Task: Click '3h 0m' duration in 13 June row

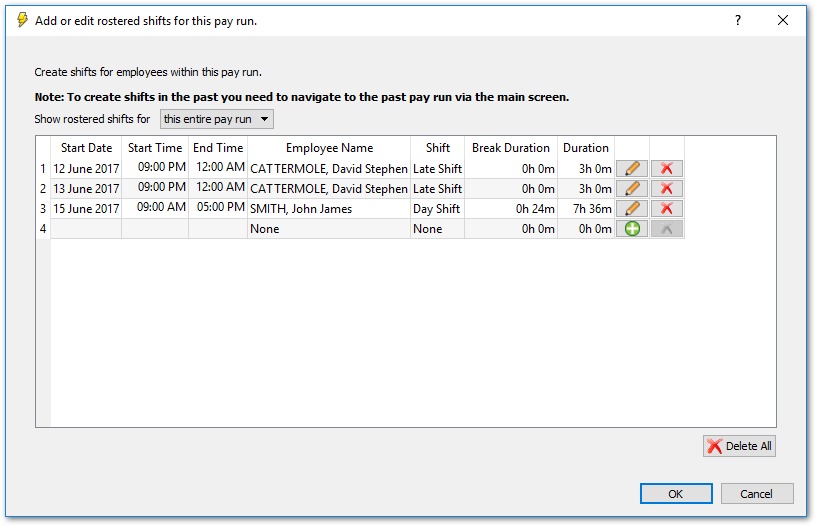Action: pyautogui.click(x=586, y=188)
